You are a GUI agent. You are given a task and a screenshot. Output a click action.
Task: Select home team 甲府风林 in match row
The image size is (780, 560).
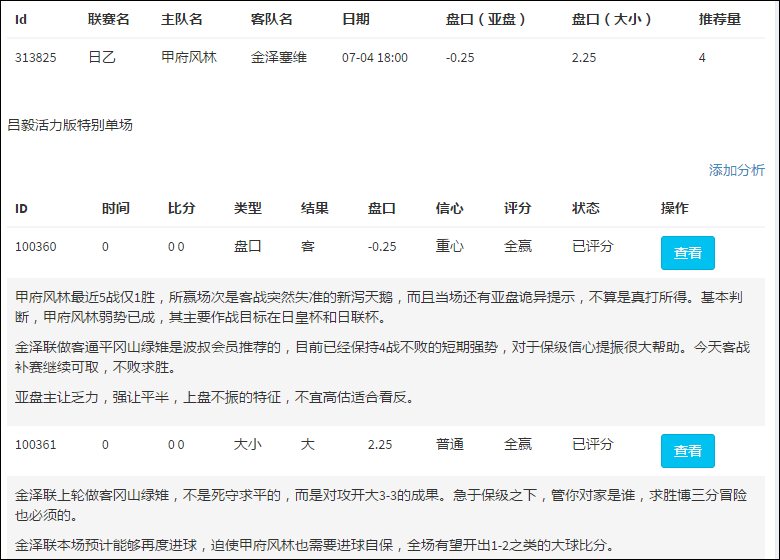coord(189,58)
